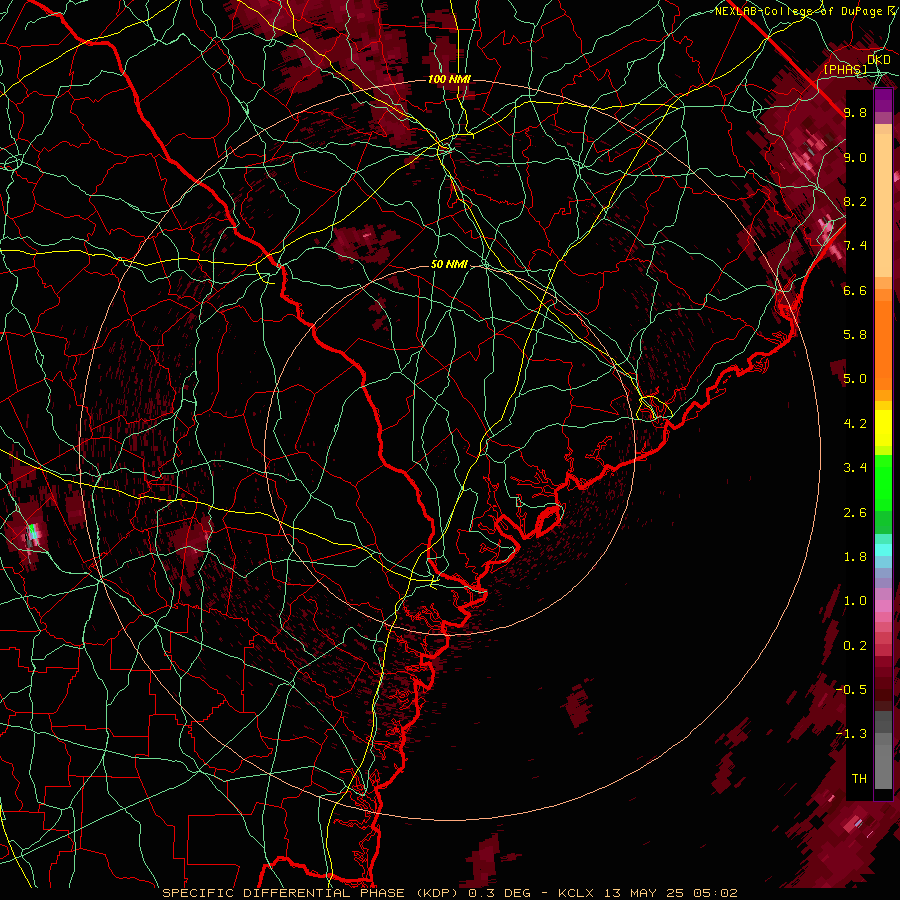Click the 5.0 value on color scale
Image resolution: width=900 pixels, height=900 pixels.
[855, 379]
